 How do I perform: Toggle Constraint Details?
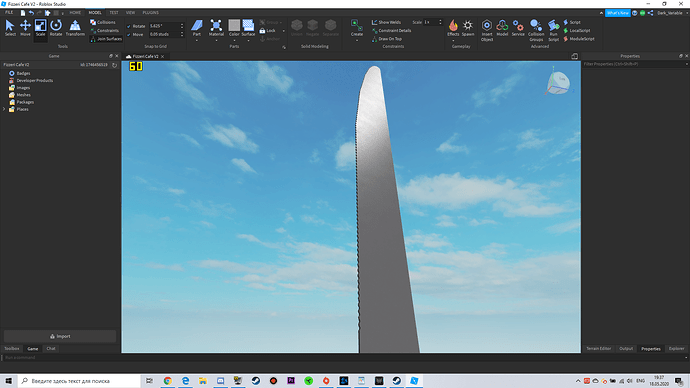pyautogui.click(x=391, y=30)
